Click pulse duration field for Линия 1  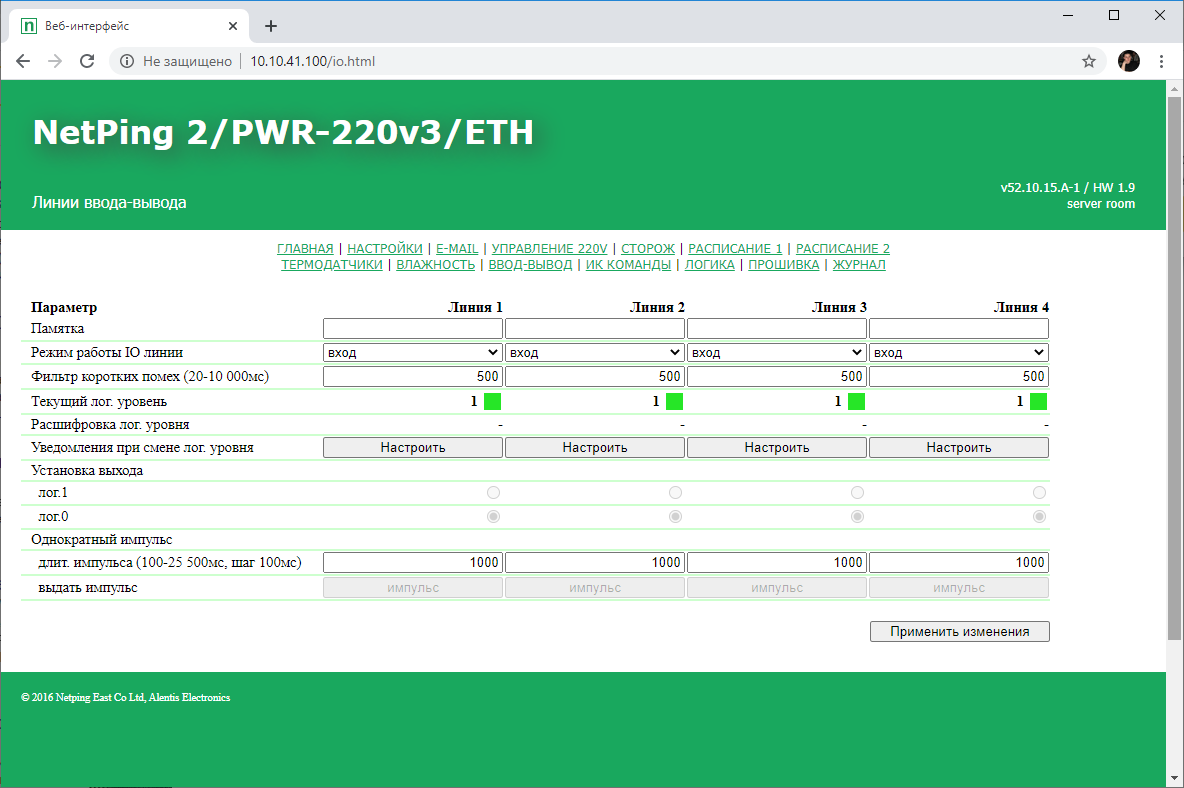(413, 562)
